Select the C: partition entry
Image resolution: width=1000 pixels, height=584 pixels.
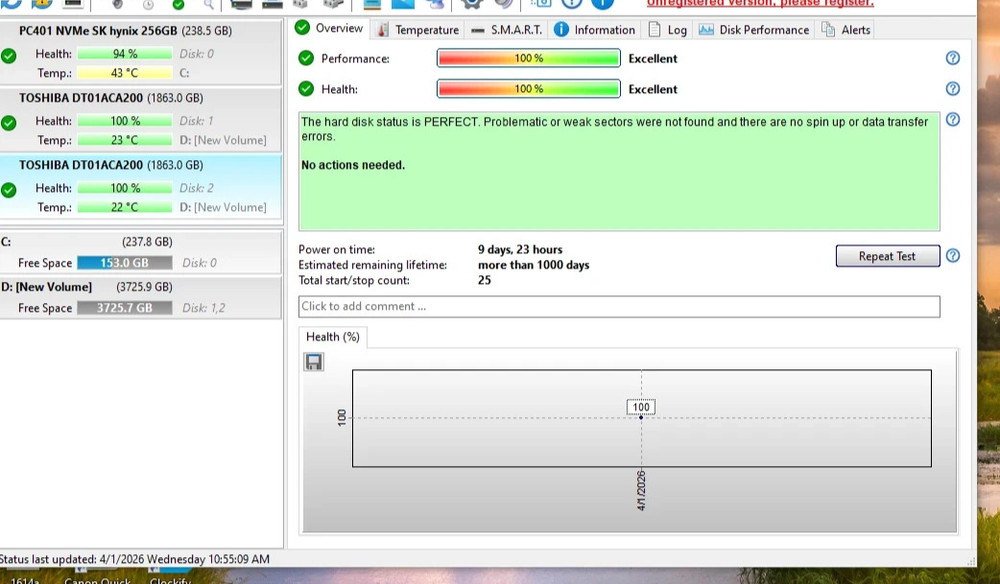coord(140,252)
